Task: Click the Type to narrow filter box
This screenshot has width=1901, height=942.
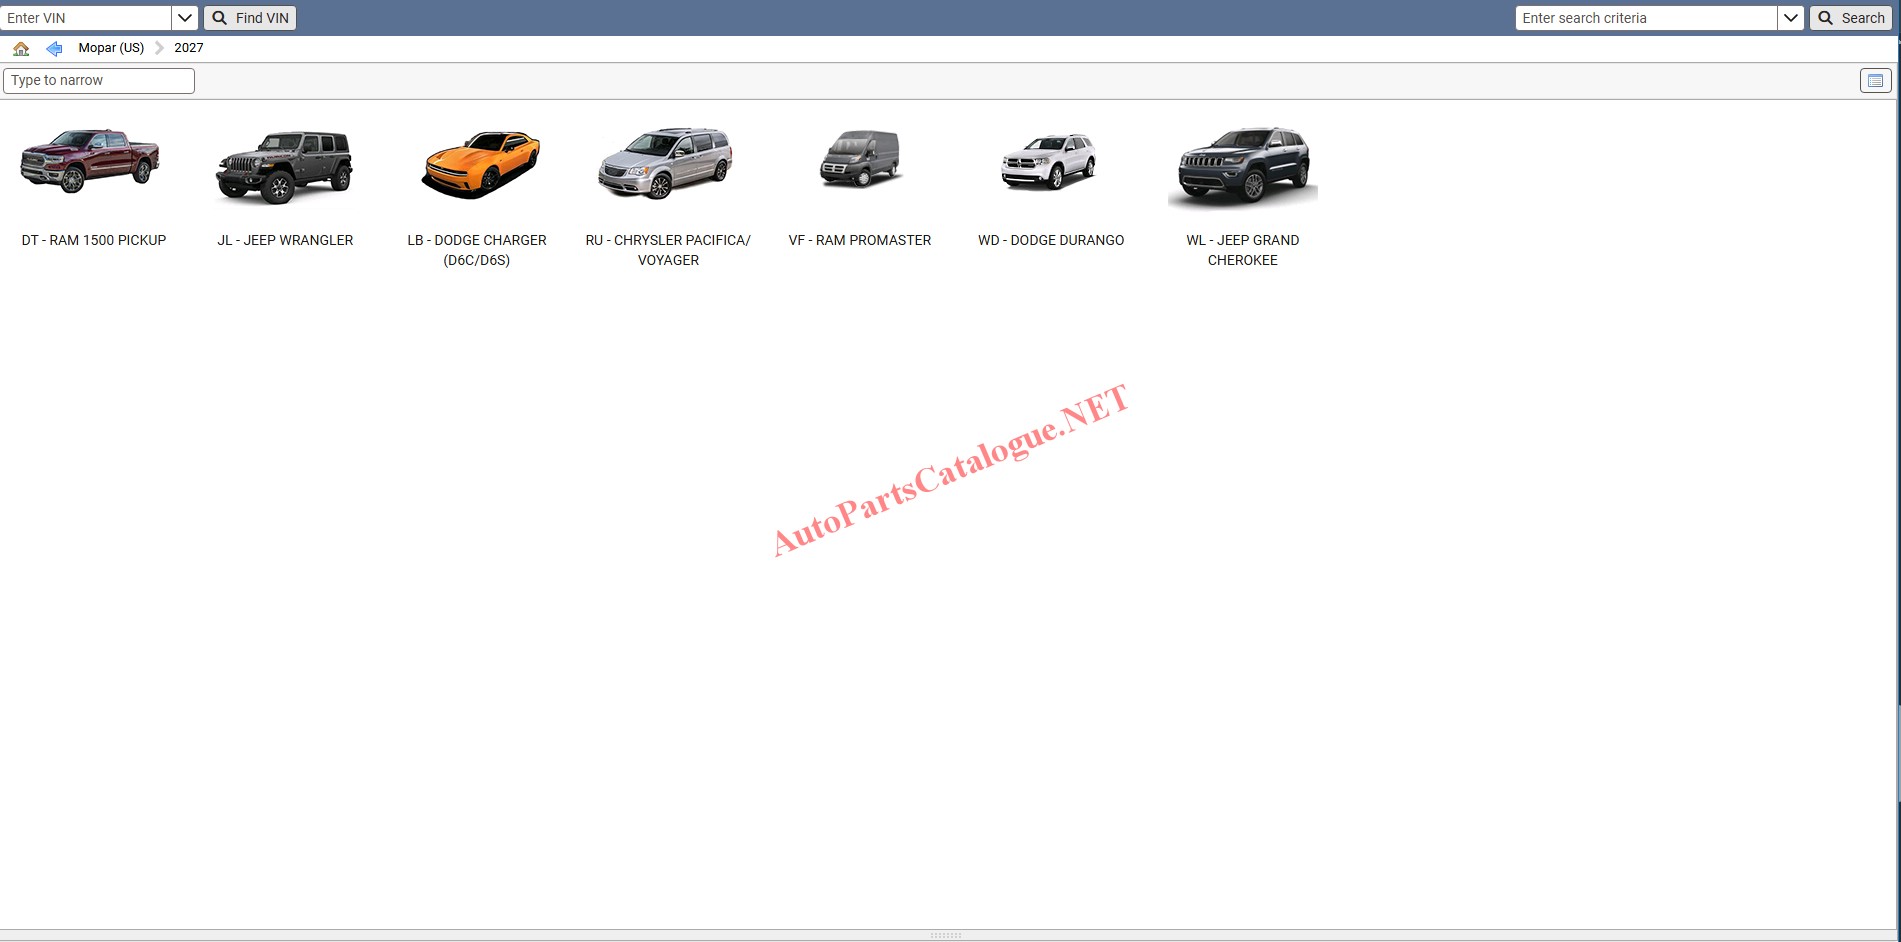Action: 99,81
